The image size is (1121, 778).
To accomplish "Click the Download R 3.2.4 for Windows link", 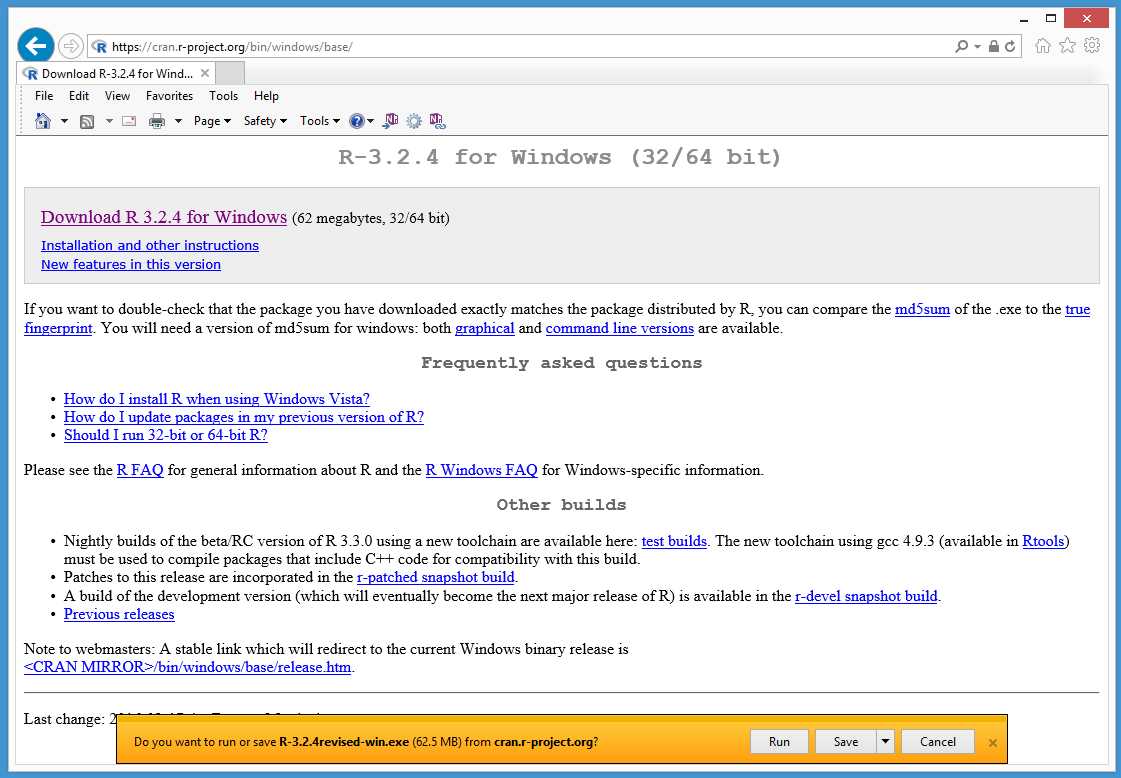I will [163, 217].
